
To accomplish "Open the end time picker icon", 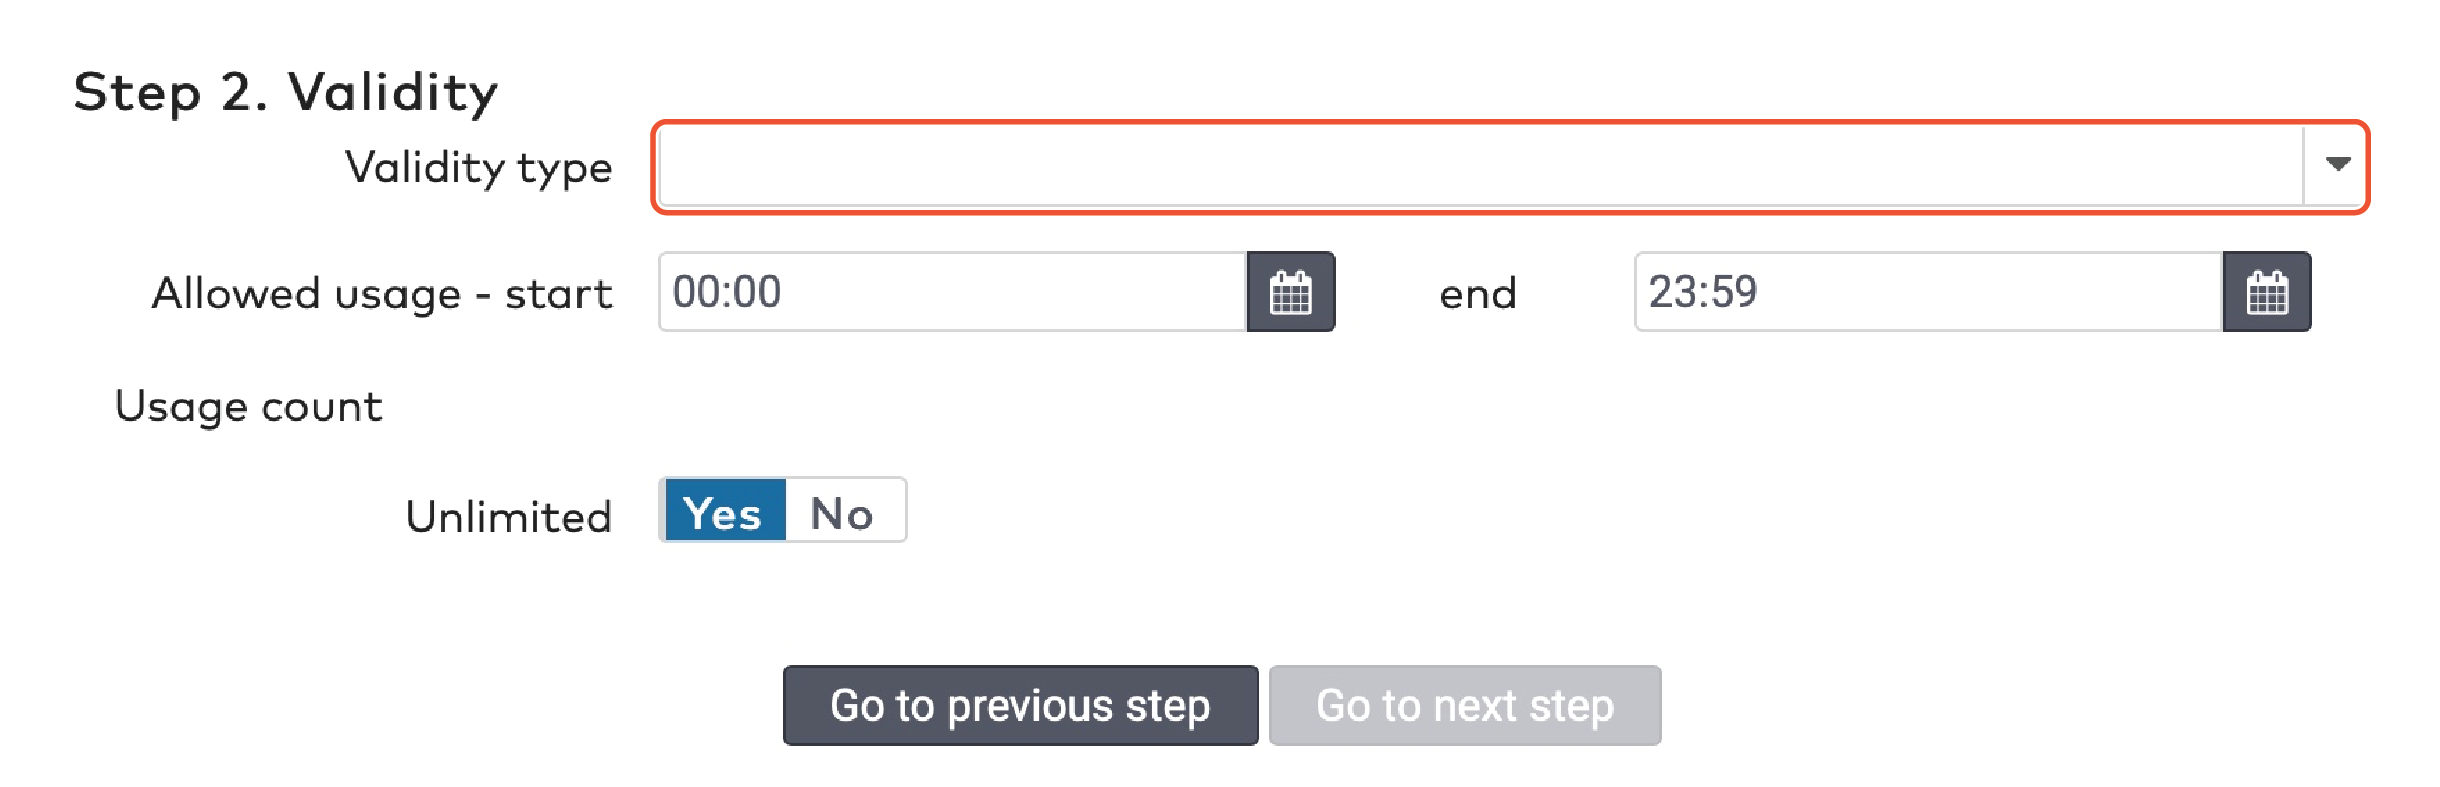I will click(2266, 292).
